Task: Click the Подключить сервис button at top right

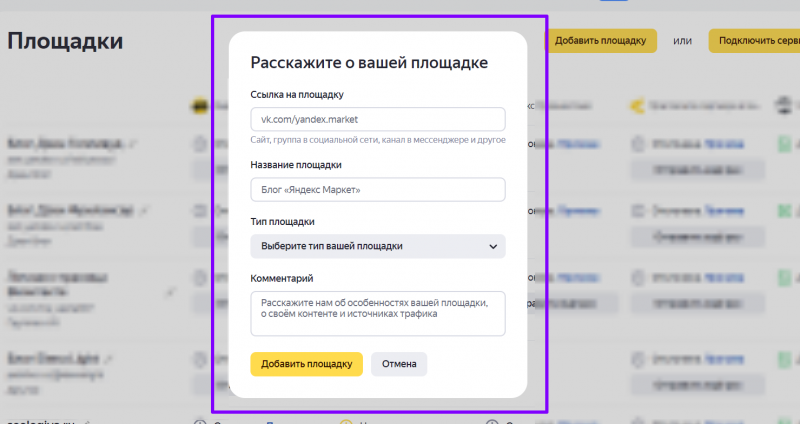Action: (x=754, y=41)
